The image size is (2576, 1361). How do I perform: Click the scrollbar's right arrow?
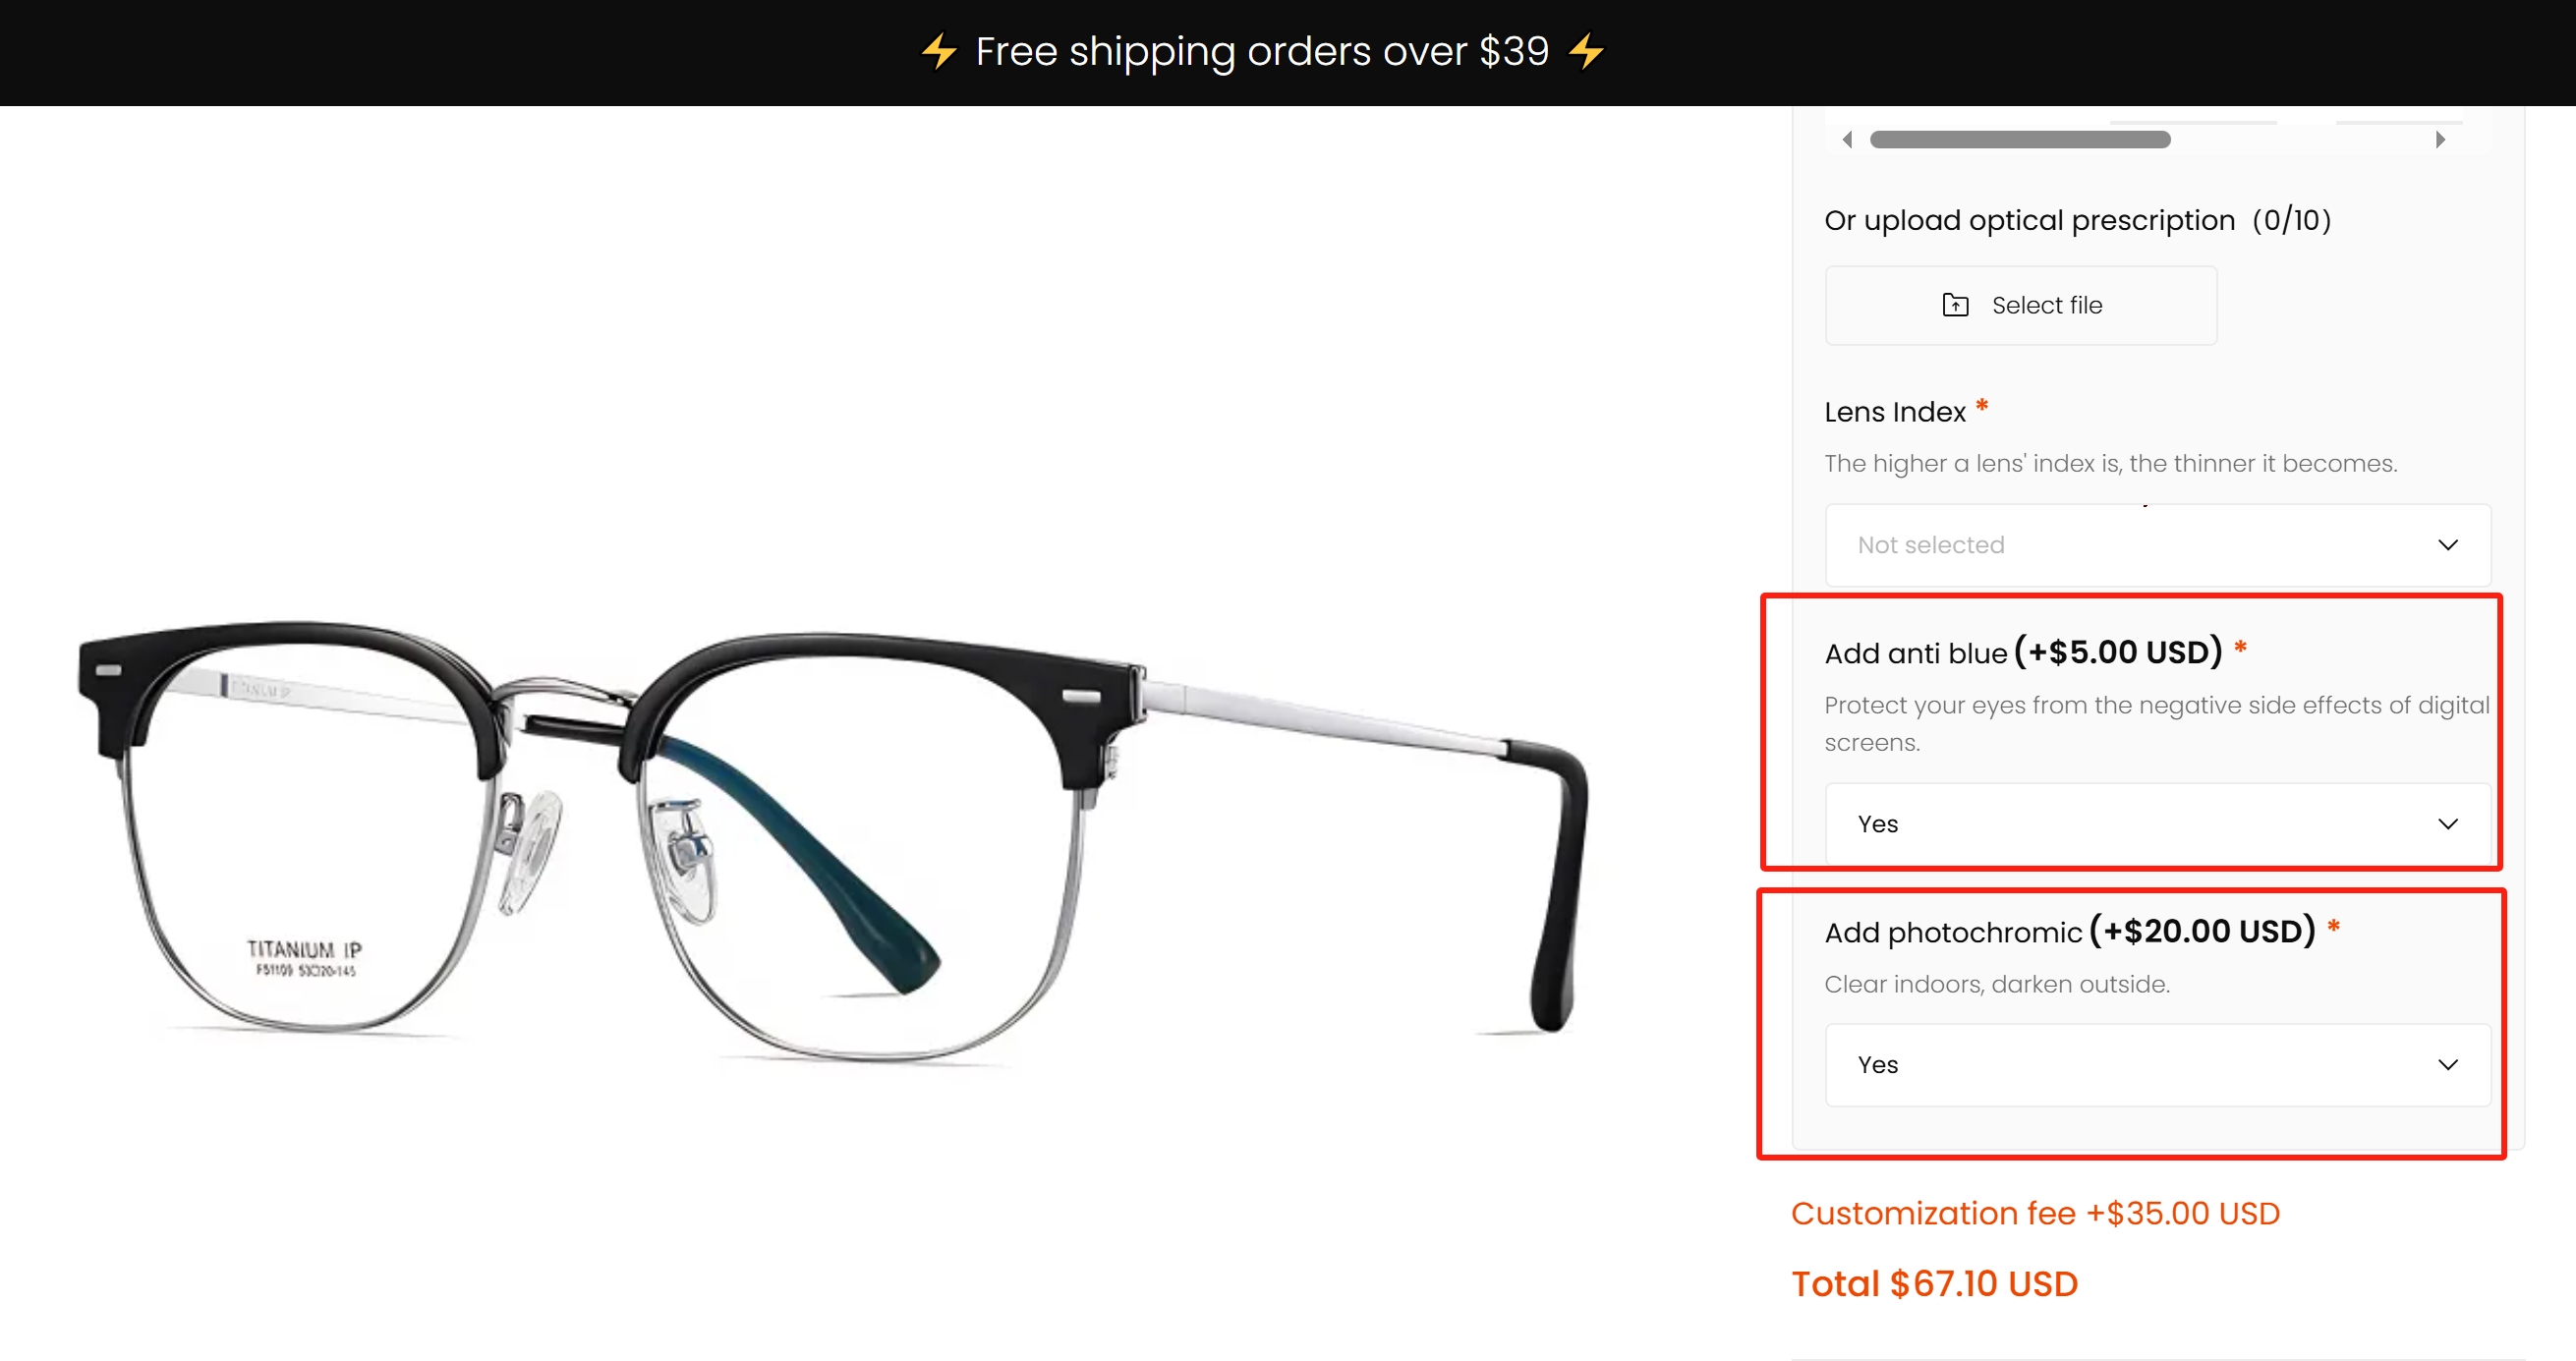pos(2439,140)
